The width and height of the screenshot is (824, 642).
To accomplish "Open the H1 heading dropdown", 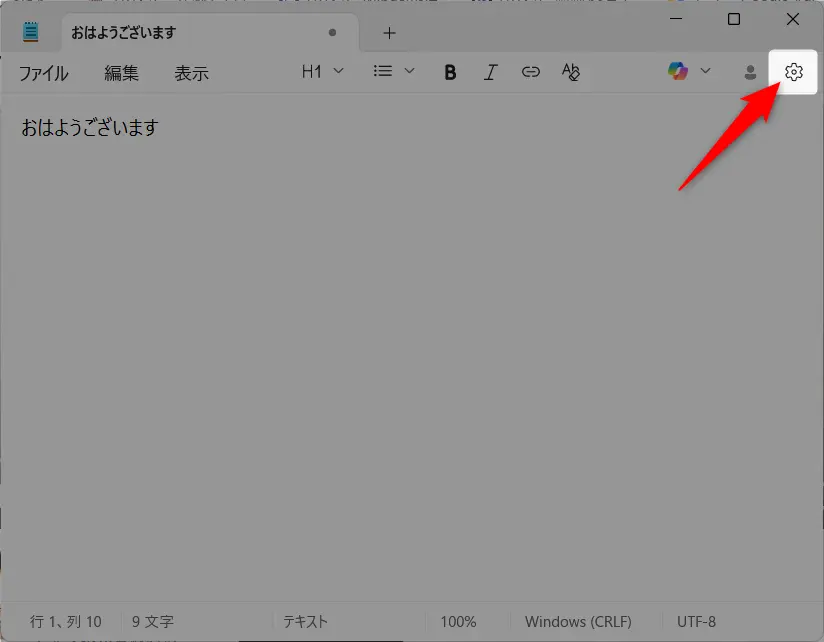I will [x=322, y=71].
